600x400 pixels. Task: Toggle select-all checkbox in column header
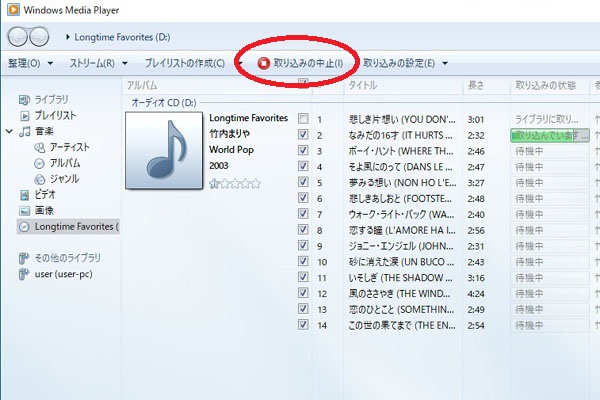coord(303,86)
